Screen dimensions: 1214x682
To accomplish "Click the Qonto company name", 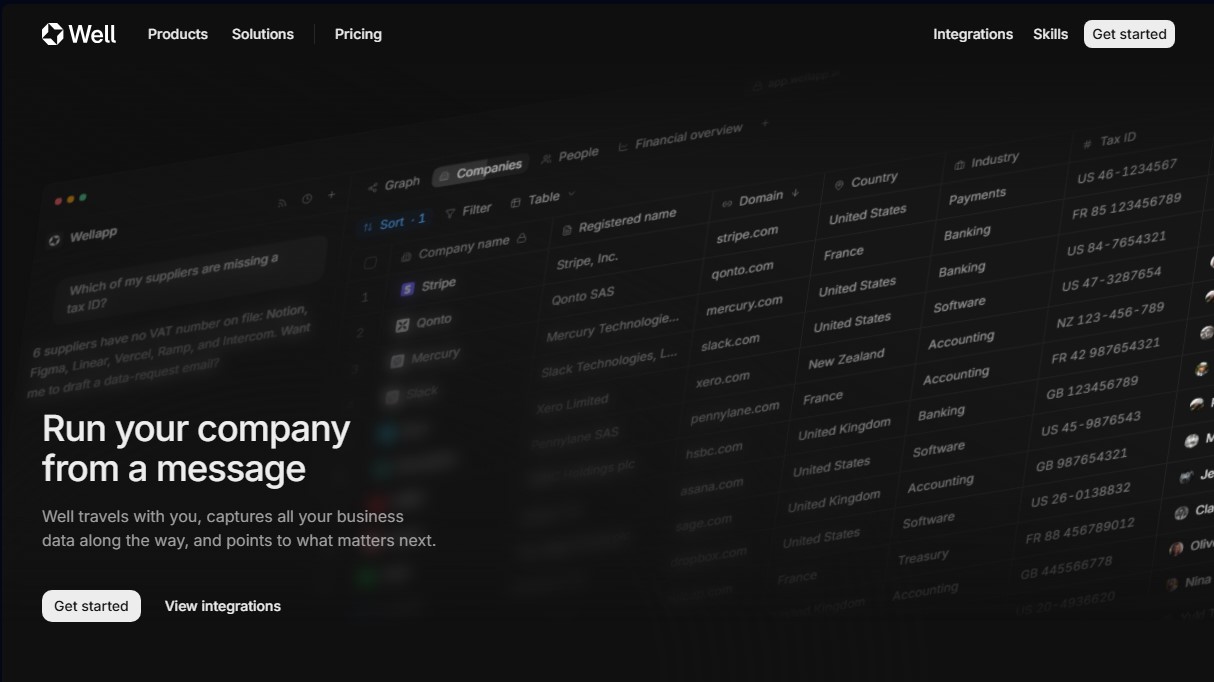I will point(434,321).
